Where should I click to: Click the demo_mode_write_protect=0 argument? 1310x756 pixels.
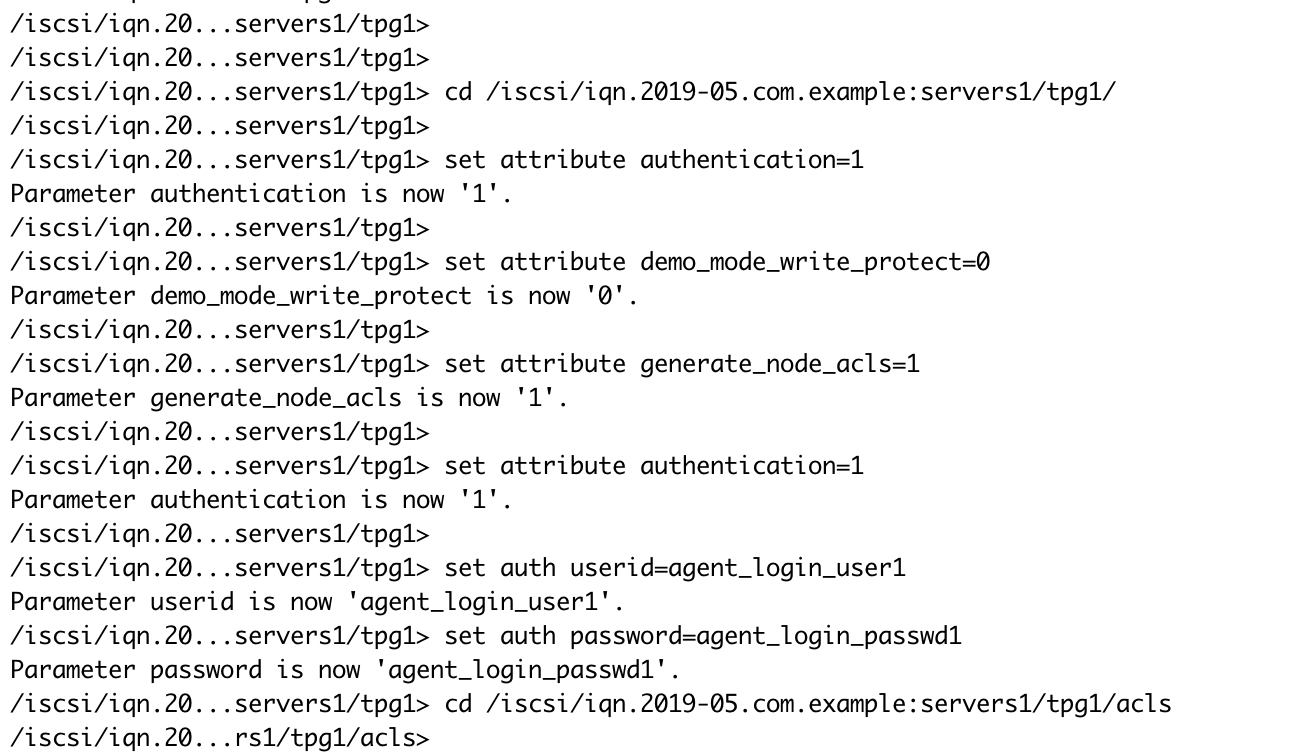(x=815, y=263)
